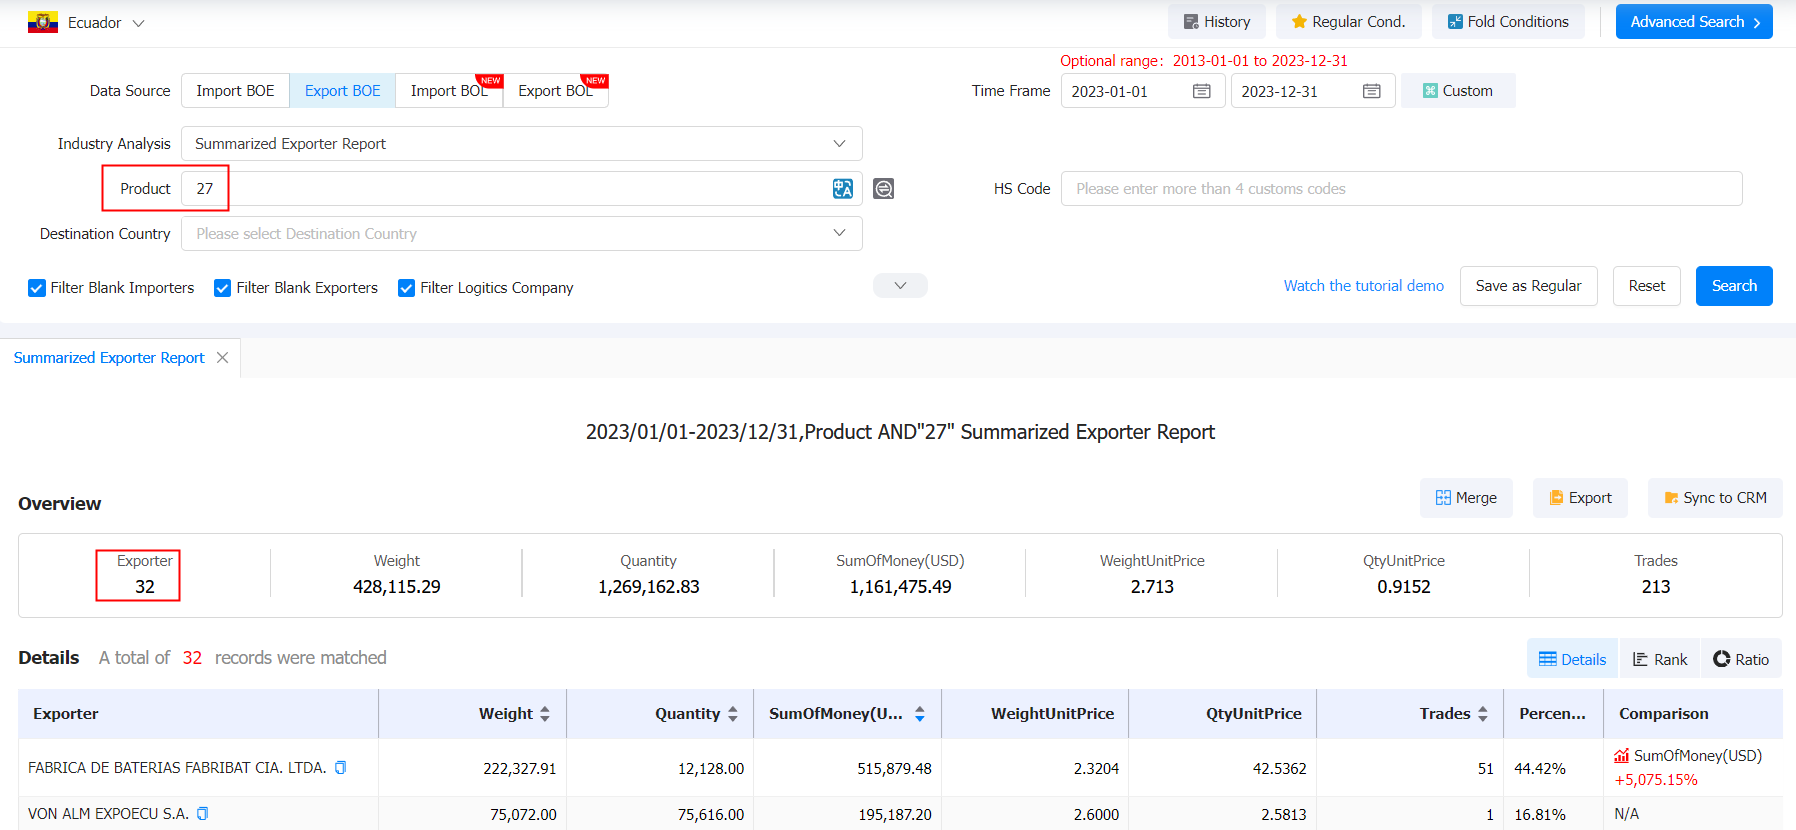1796x830 pixels.
Task: Sort by Trades column arrows
Action: click(1483, 714)
